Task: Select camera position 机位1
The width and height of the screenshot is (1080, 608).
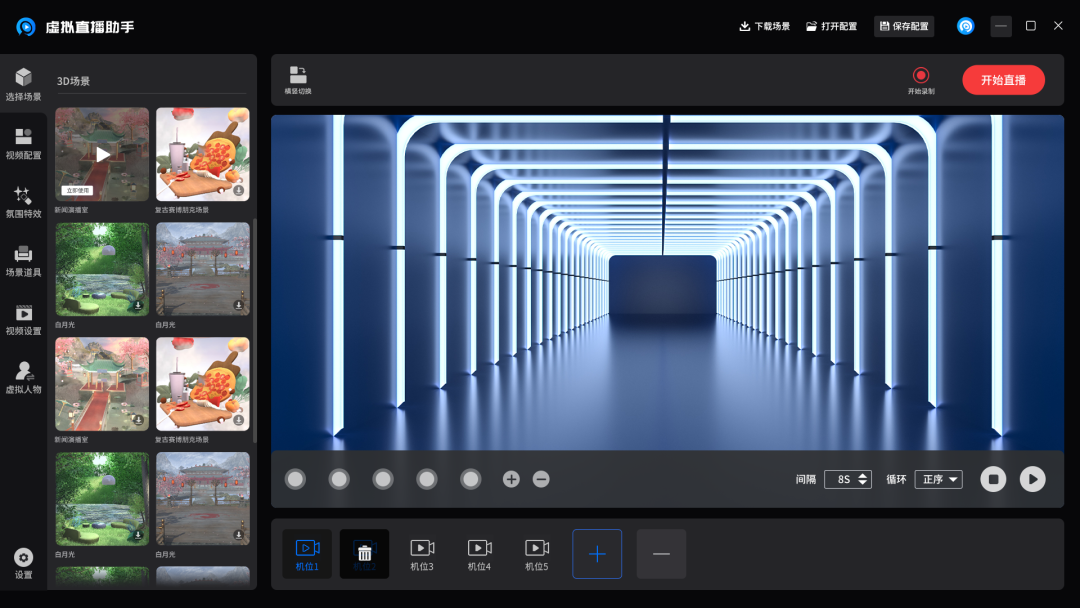Action: [307, 554]
